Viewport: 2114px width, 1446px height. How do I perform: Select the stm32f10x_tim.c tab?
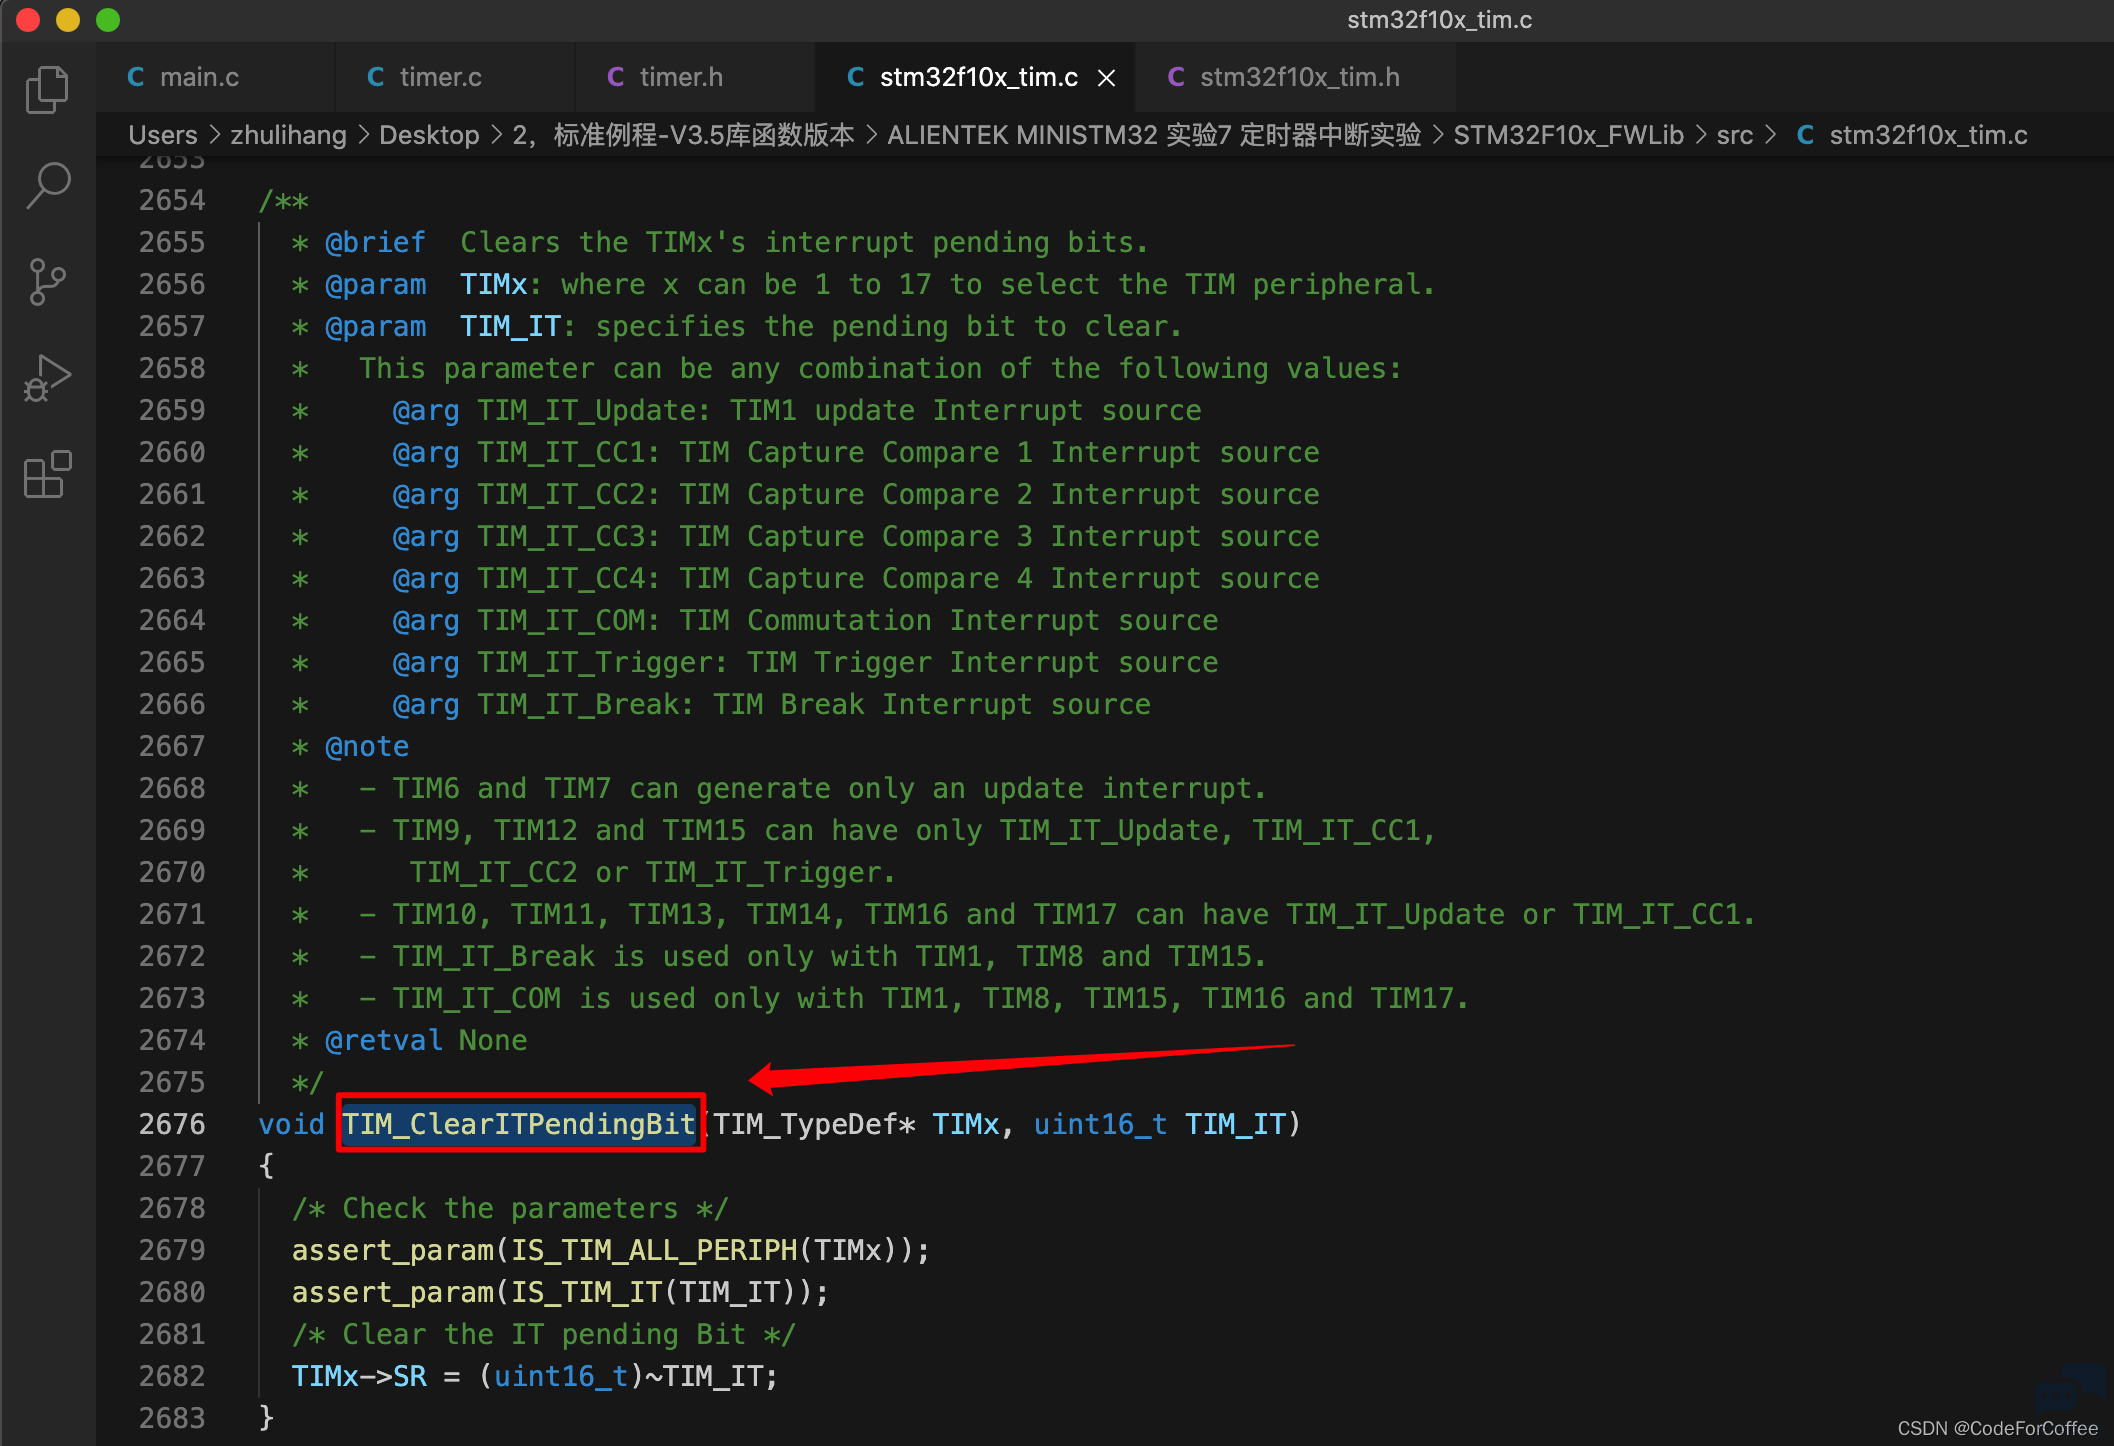(976, 77)
